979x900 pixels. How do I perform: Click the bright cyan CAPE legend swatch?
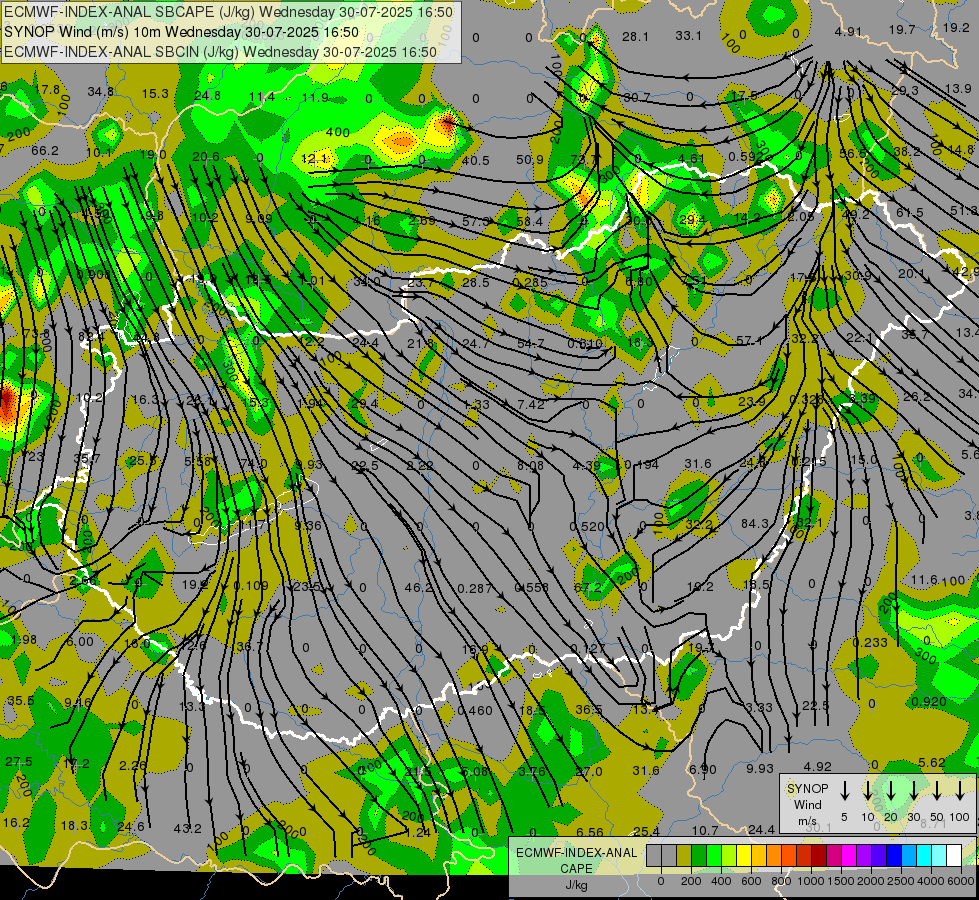tap(923, 856)
